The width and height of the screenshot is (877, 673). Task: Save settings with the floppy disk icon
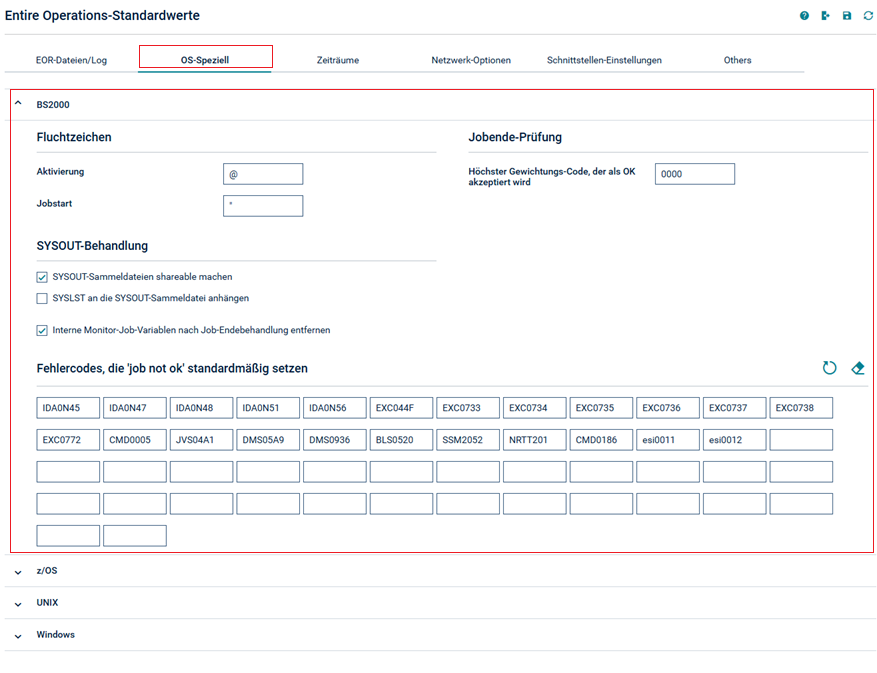click(x=847, y=16)
